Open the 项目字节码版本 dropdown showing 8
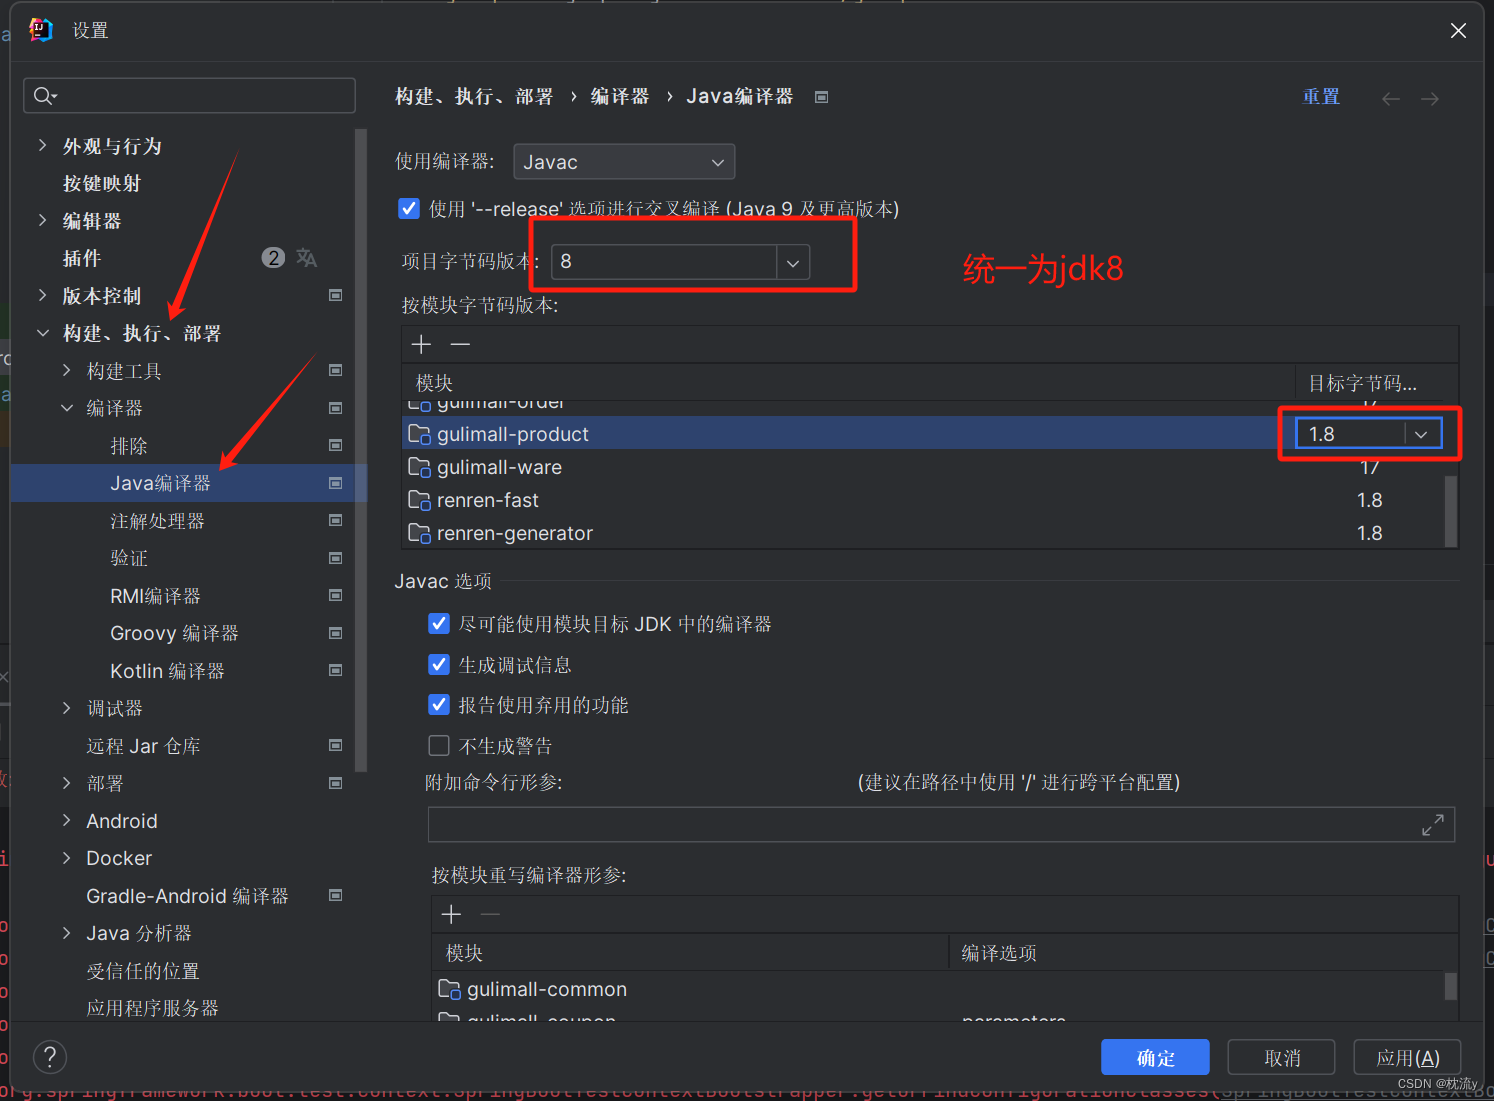 point(792,262)
